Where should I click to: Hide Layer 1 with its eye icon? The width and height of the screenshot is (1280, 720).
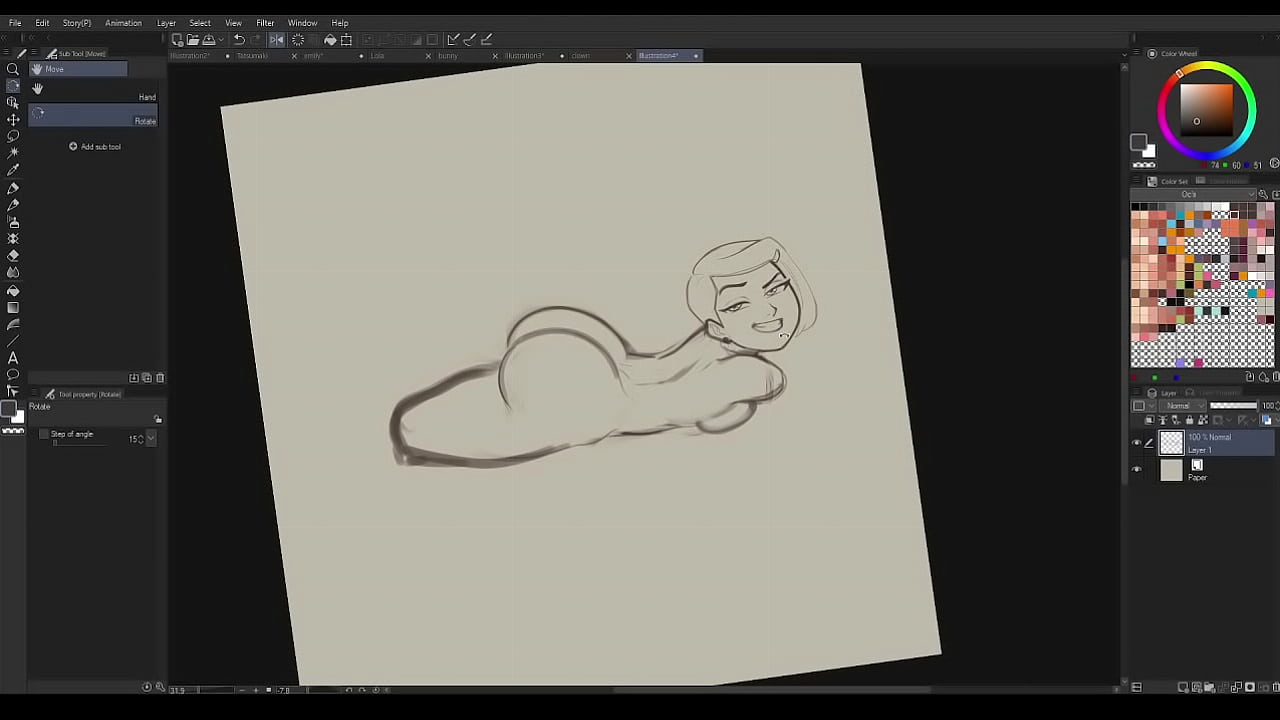click(1136, 442)
